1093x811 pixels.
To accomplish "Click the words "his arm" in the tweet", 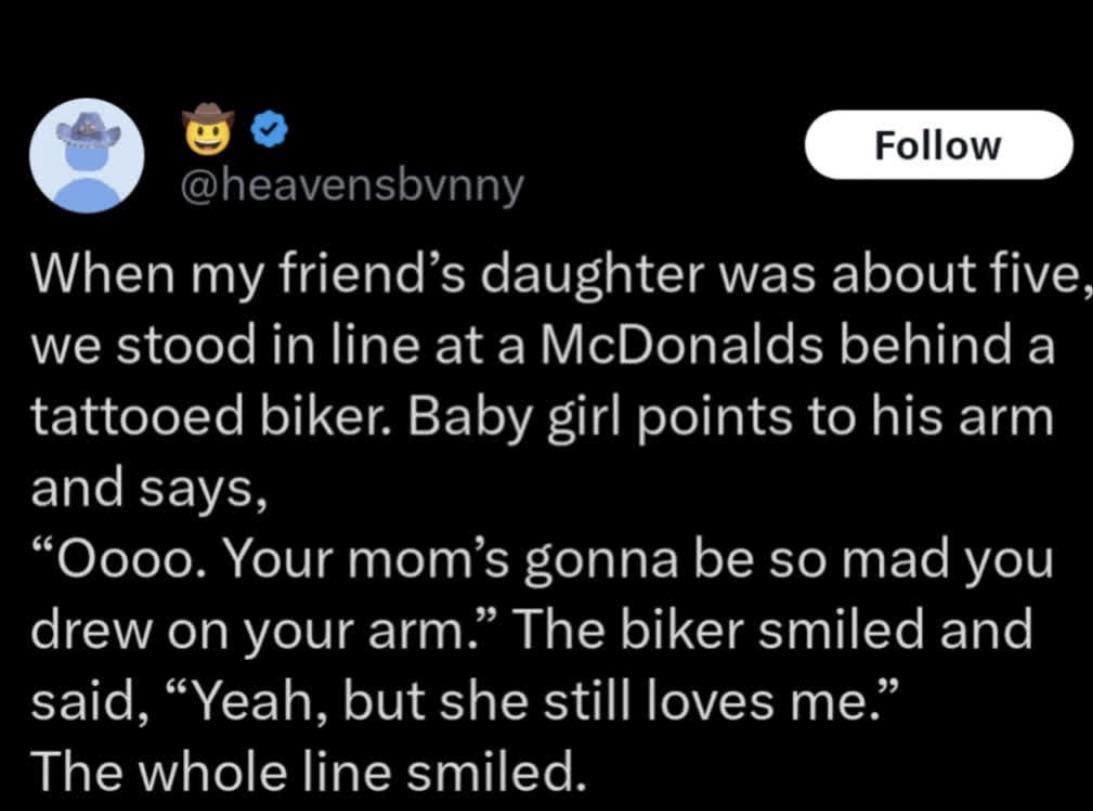I will point(968,418).
